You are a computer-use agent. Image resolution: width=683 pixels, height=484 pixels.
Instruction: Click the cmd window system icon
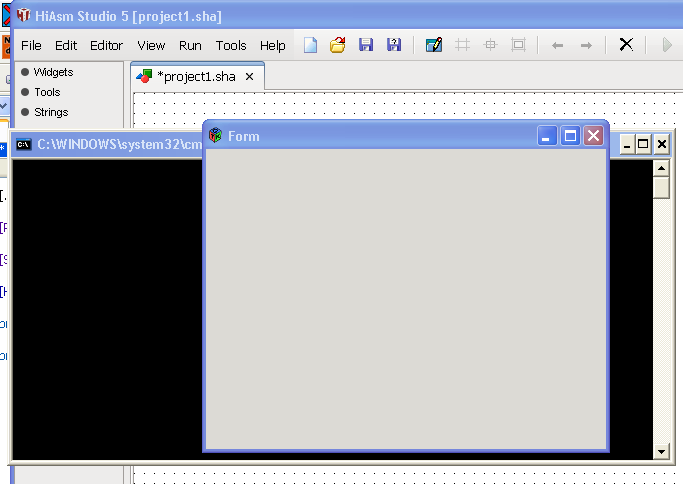pyautogui.click(x=24, y=144)
